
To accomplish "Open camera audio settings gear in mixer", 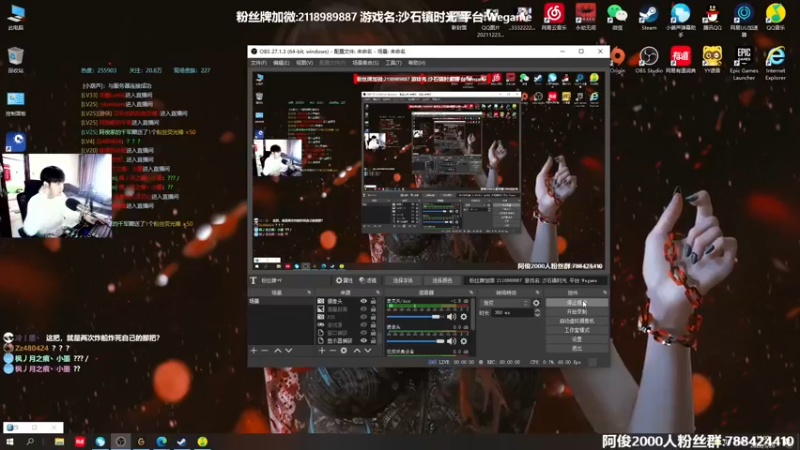I will click(x=463, y=341).
